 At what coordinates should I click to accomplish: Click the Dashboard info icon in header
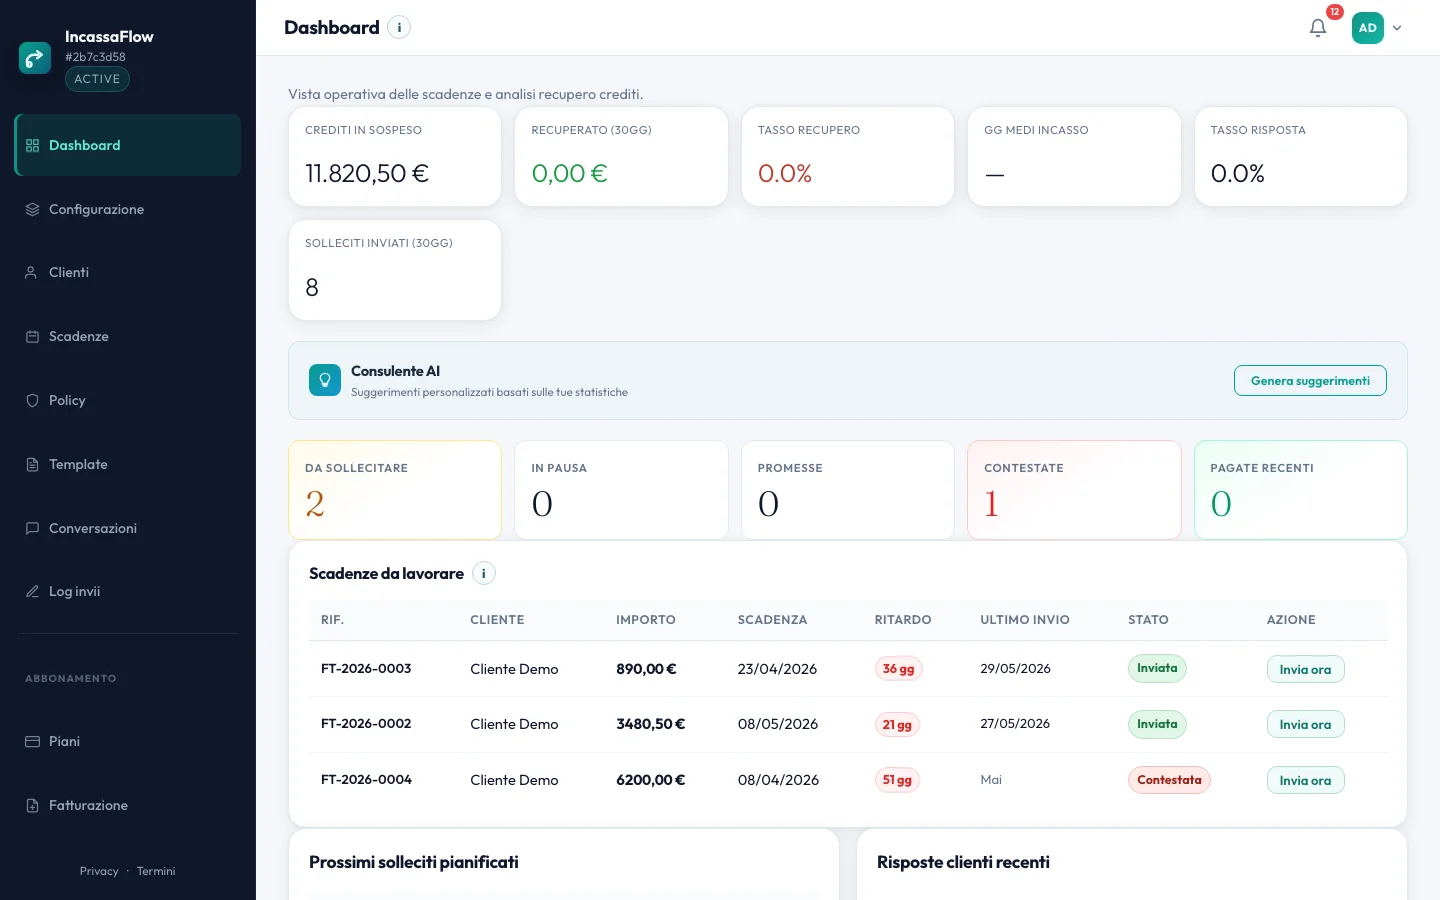399,28
